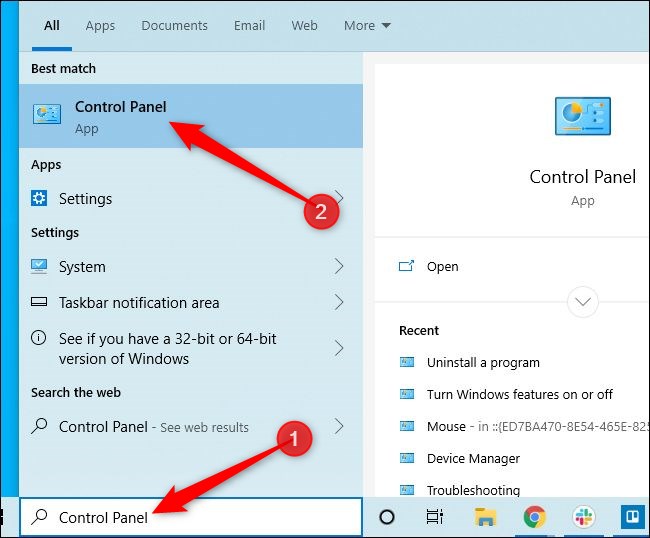650x538 pixels.
Task: Switch to the Email tab
Action: point(249,26)
